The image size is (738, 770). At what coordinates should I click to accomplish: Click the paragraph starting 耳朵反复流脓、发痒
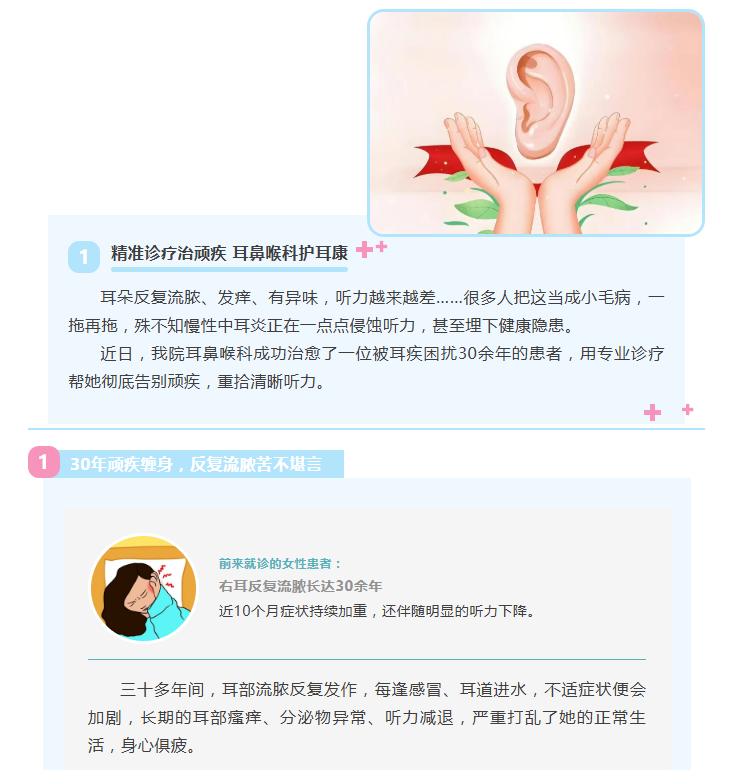coord(366,311)
